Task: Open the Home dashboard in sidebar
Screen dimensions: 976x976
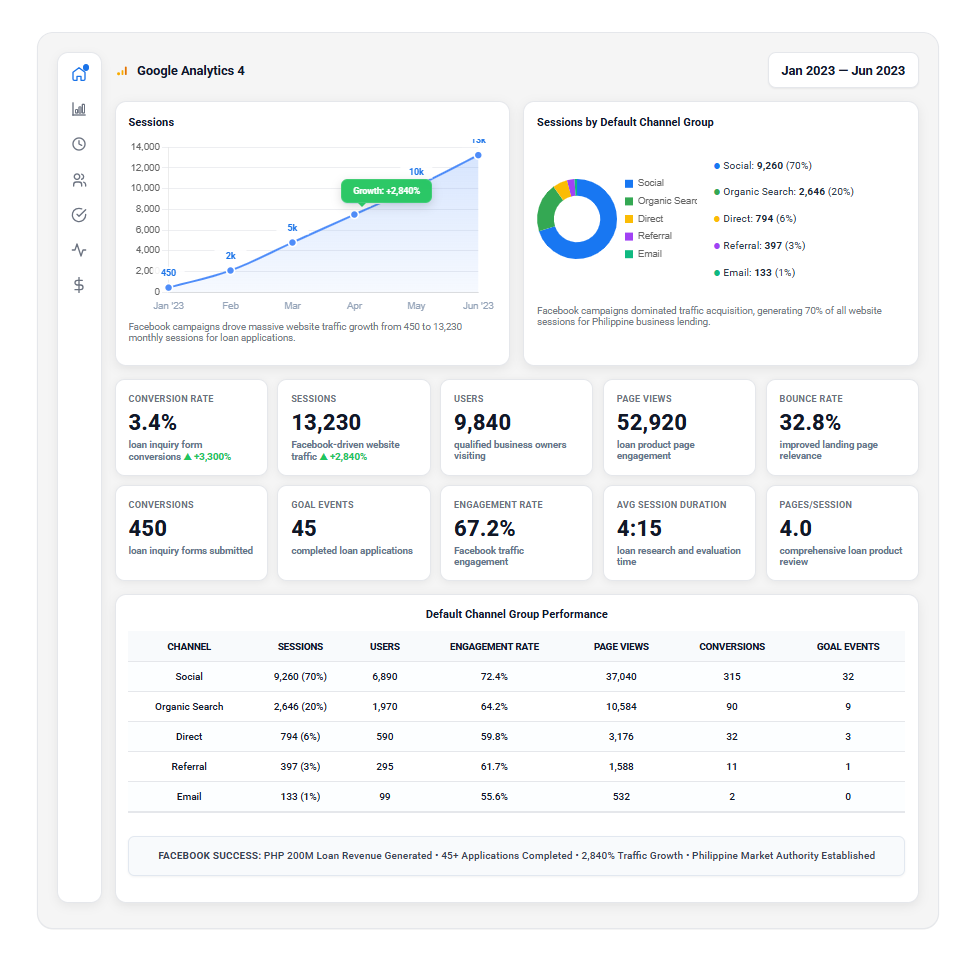Action: (79, 74)
